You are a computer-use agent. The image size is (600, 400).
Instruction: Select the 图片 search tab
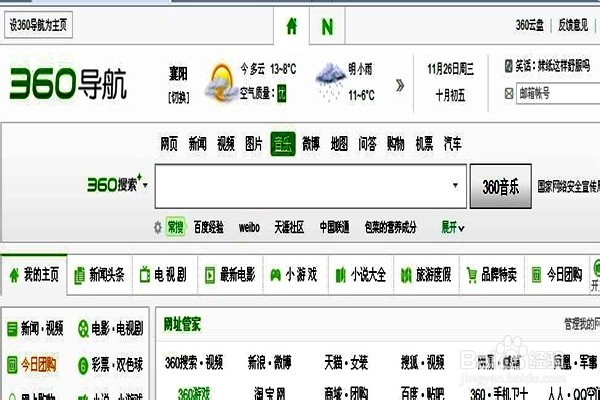[254, 144]
